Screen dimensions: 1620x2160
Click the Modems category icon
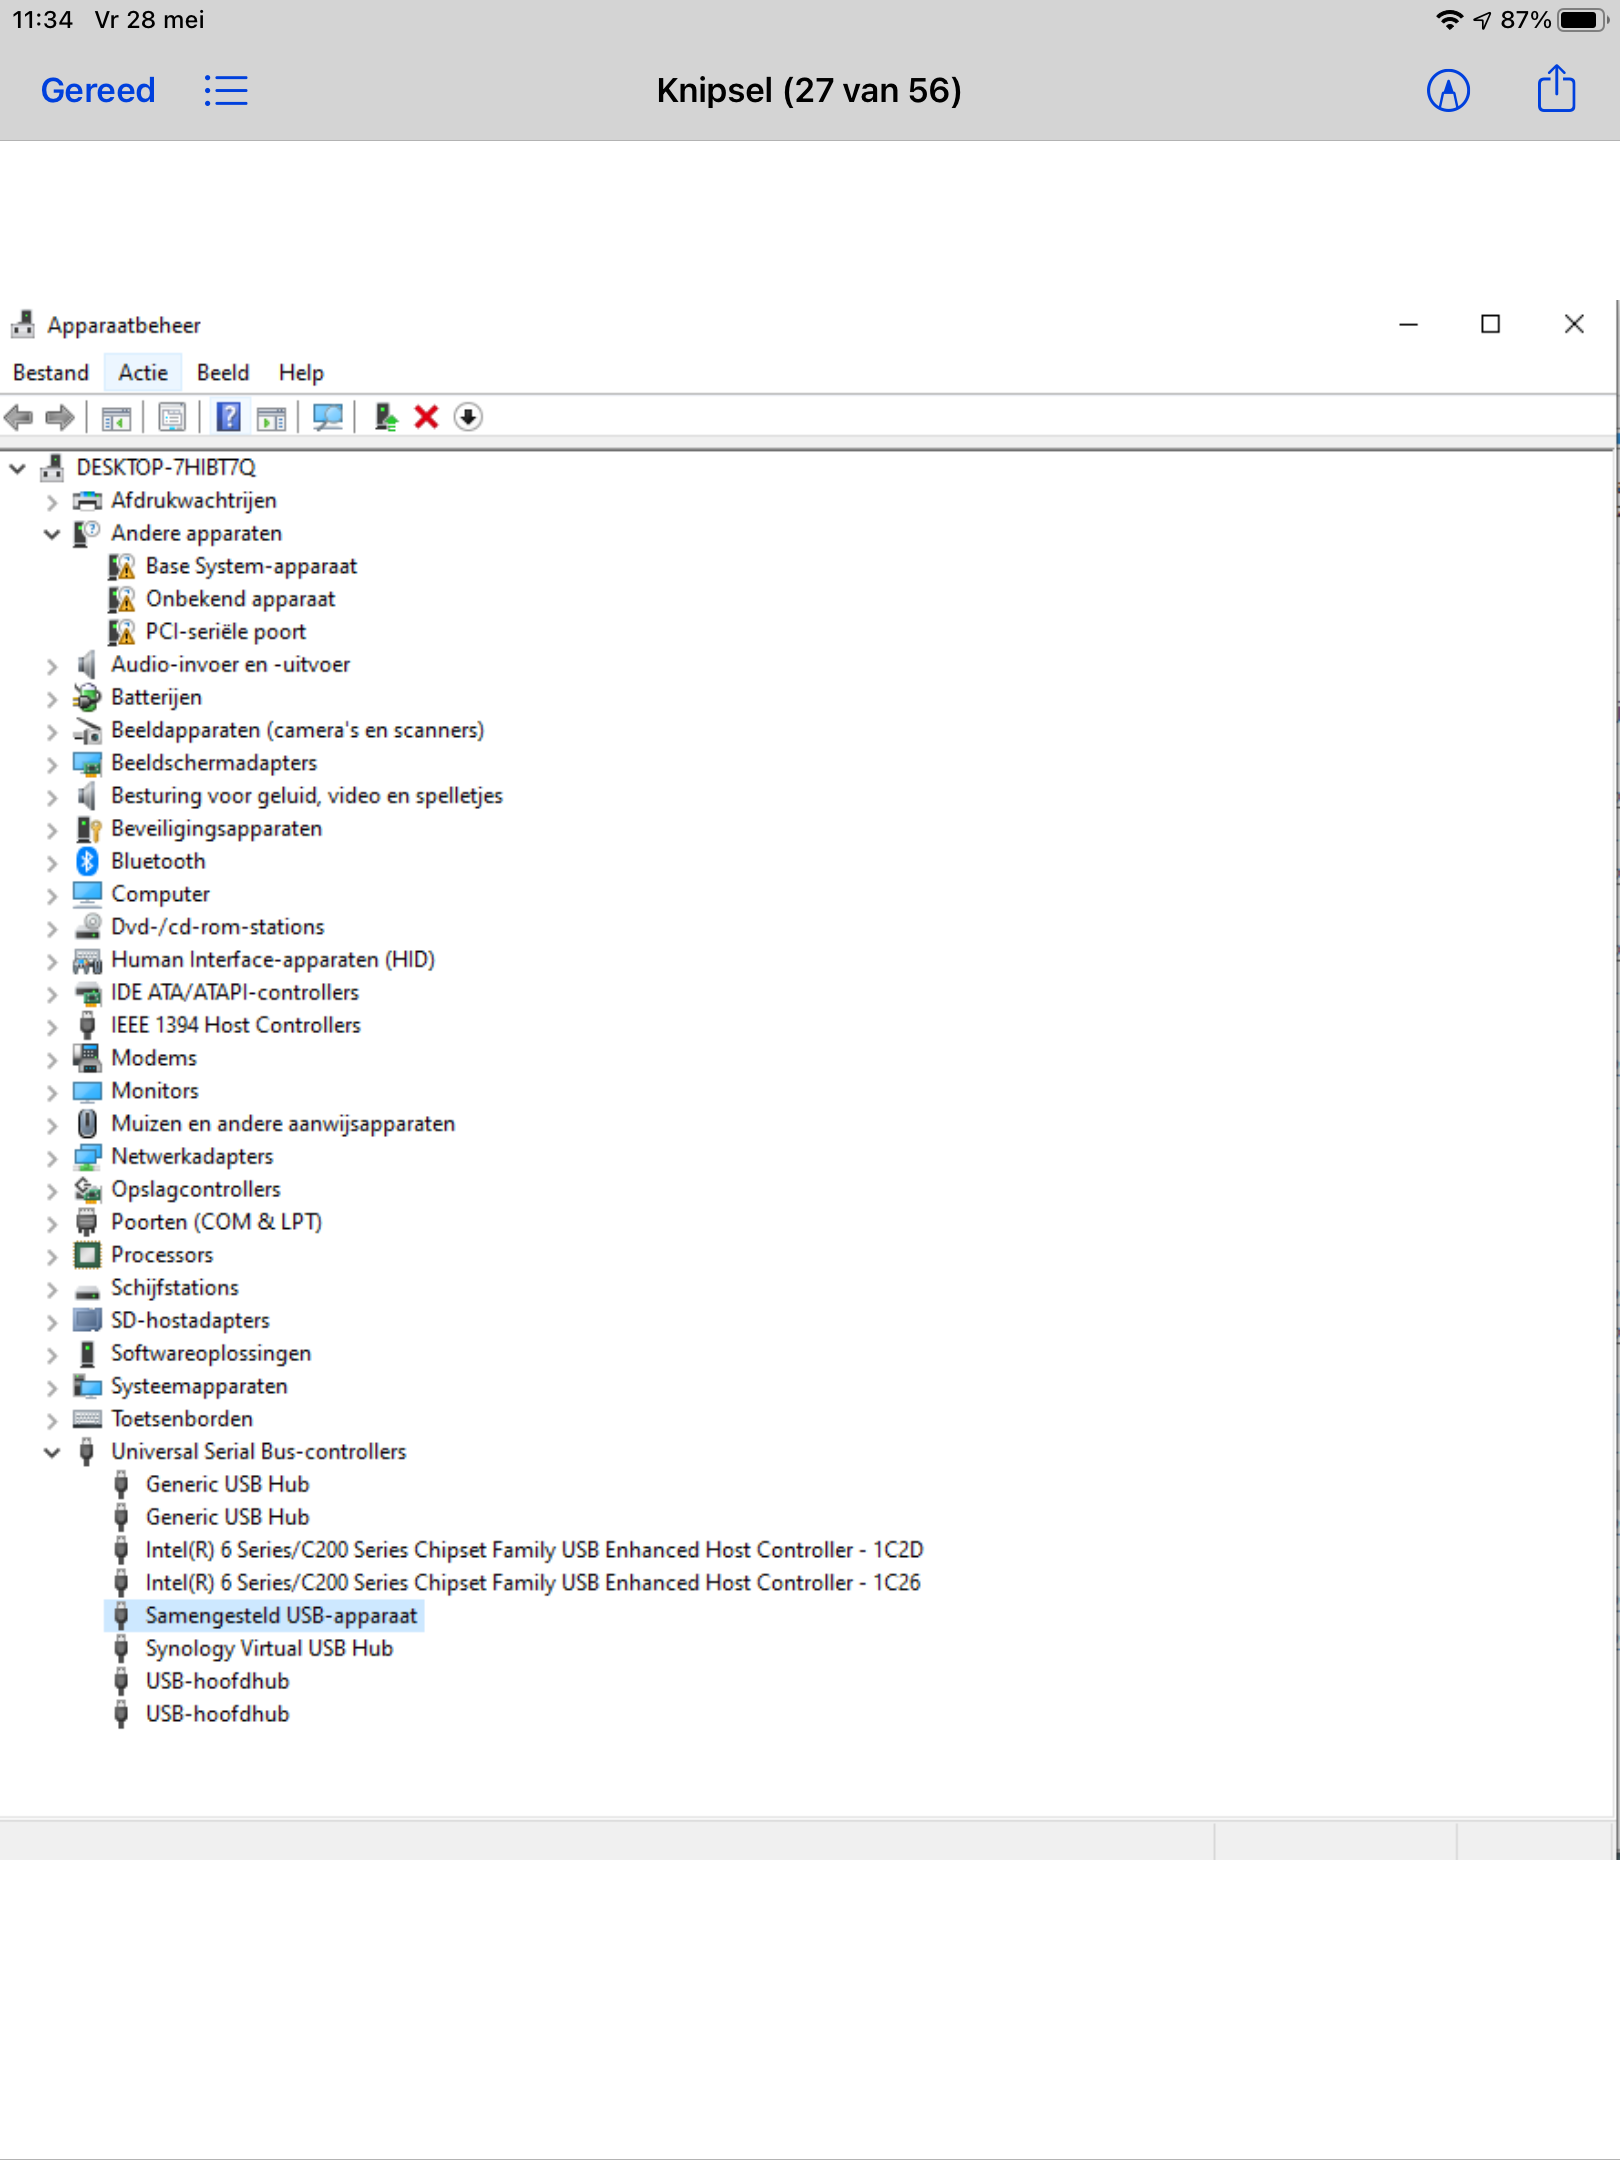pyautogui.click(x=88, y=1058)
